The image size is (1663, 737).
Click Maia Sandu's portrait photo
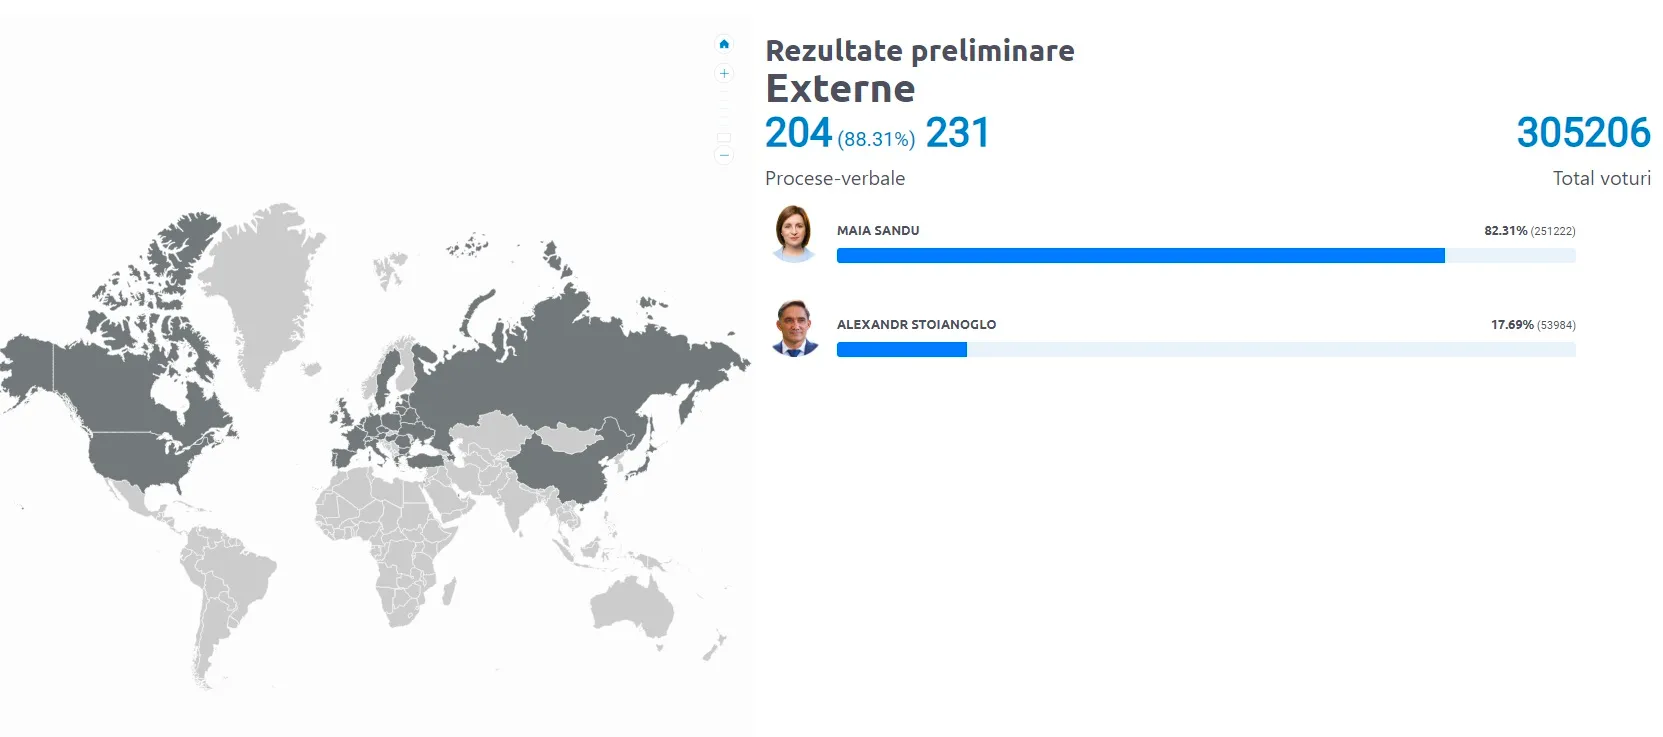pos(794,234)
